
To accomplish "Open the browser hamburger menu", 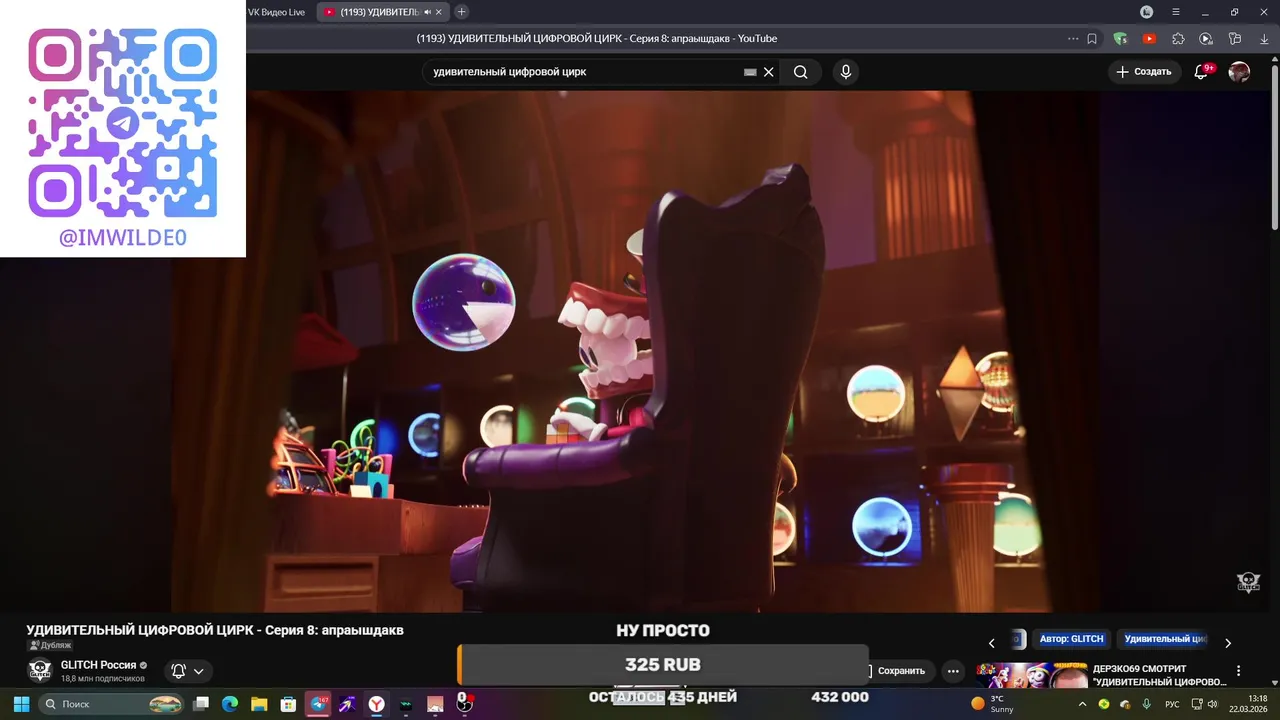I will [1176, 12].
